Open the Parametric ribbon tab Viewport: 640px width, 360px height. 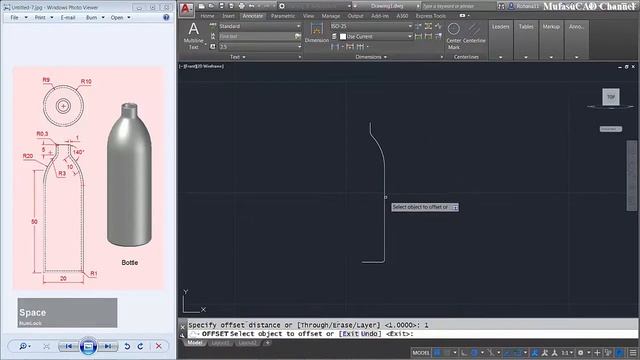283,16
